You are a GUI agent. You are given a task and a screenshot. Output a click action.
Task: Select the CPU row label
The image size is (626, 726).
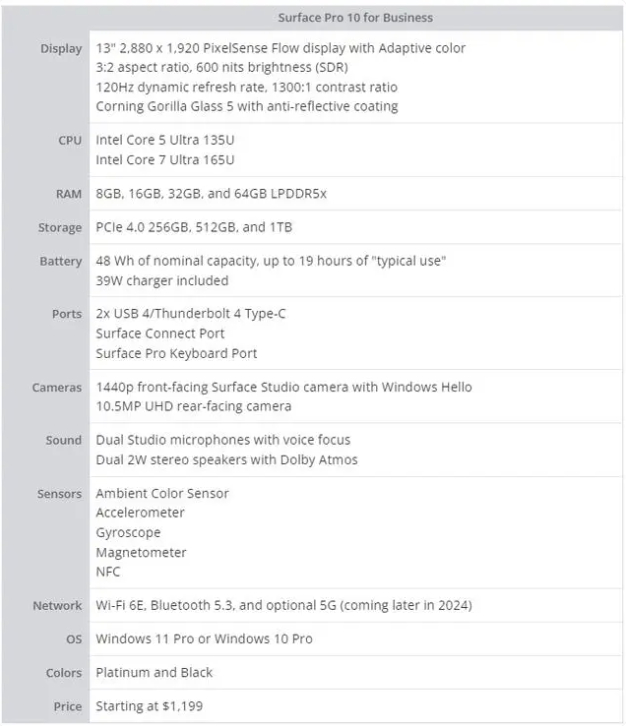pos(69,141)
